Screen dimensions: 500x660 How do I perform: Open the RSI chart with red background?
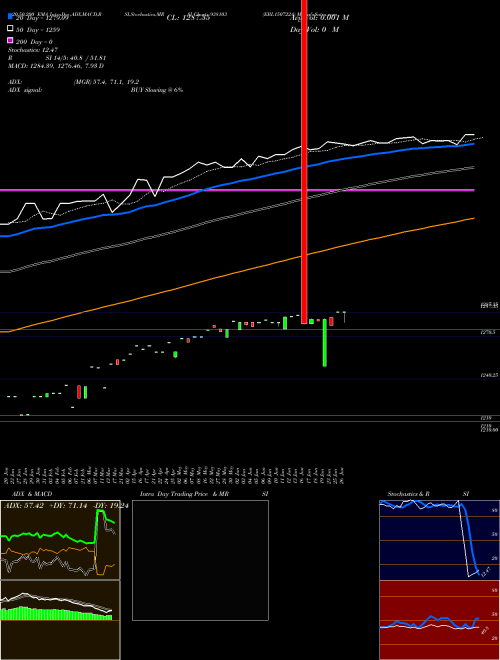439,620
